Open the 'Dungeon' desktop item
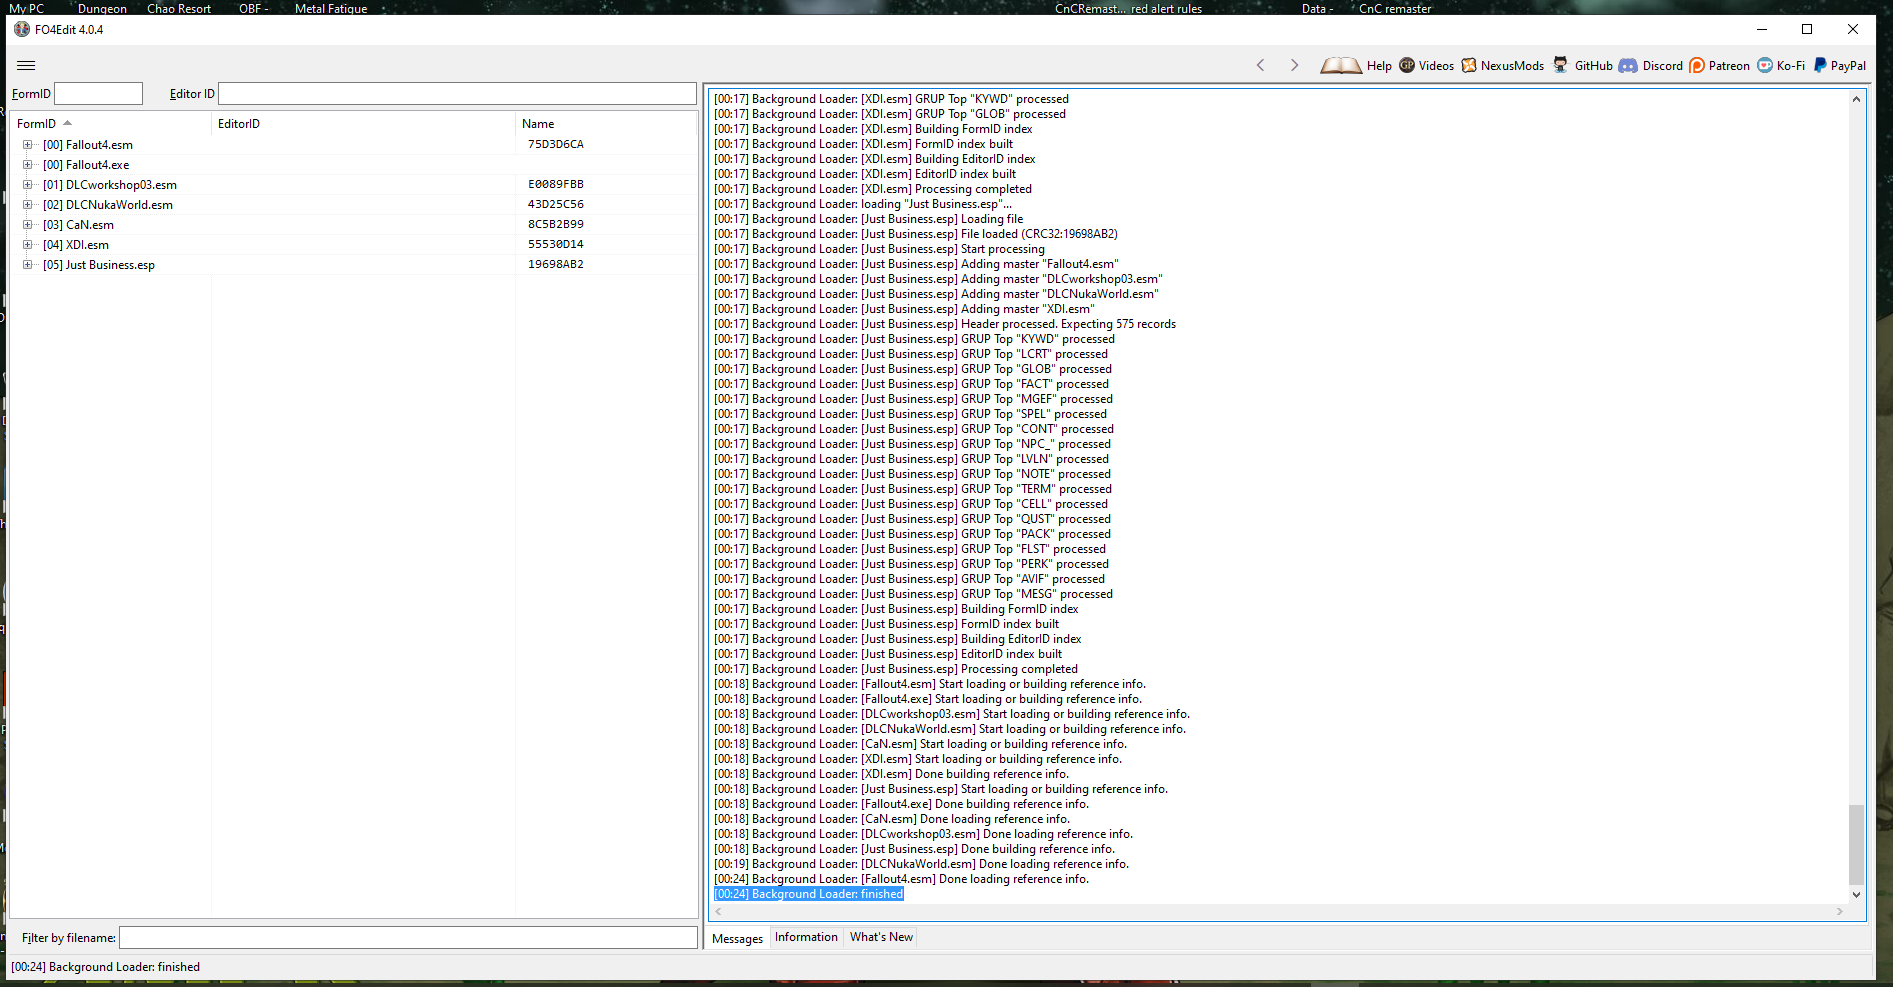 (102, 8)
